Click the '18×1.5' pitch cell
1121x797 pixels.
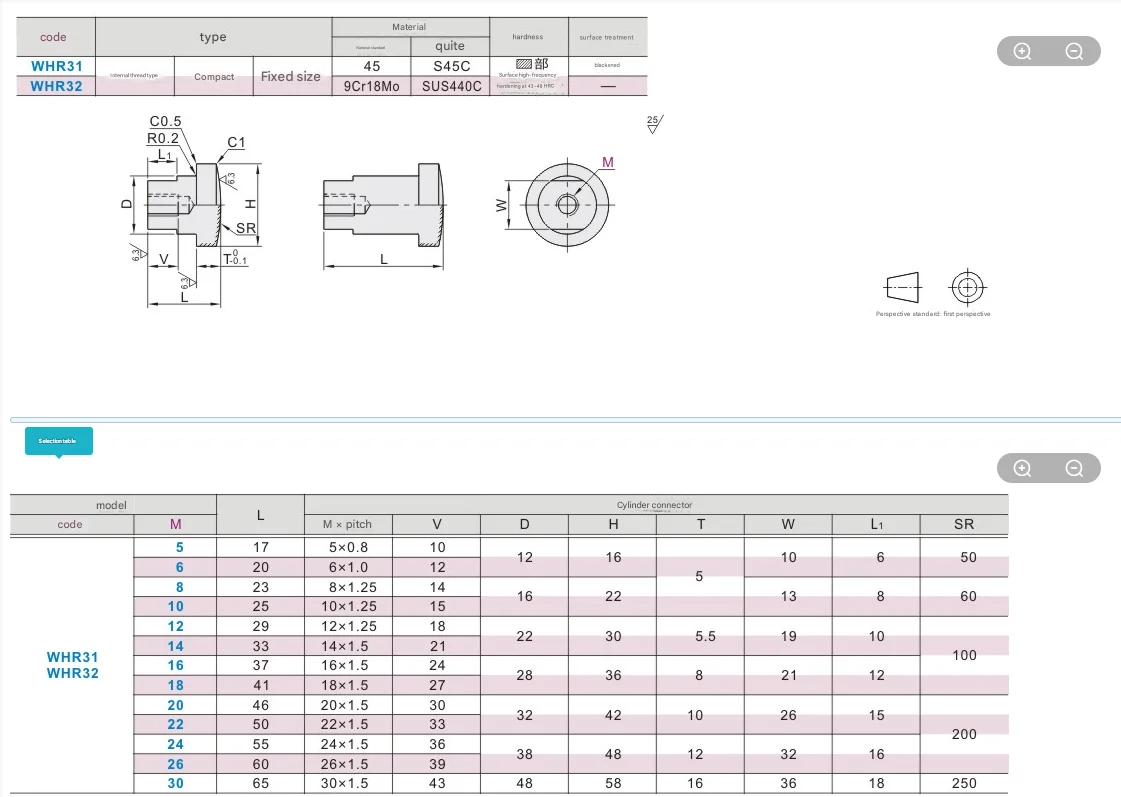[348, 685]
